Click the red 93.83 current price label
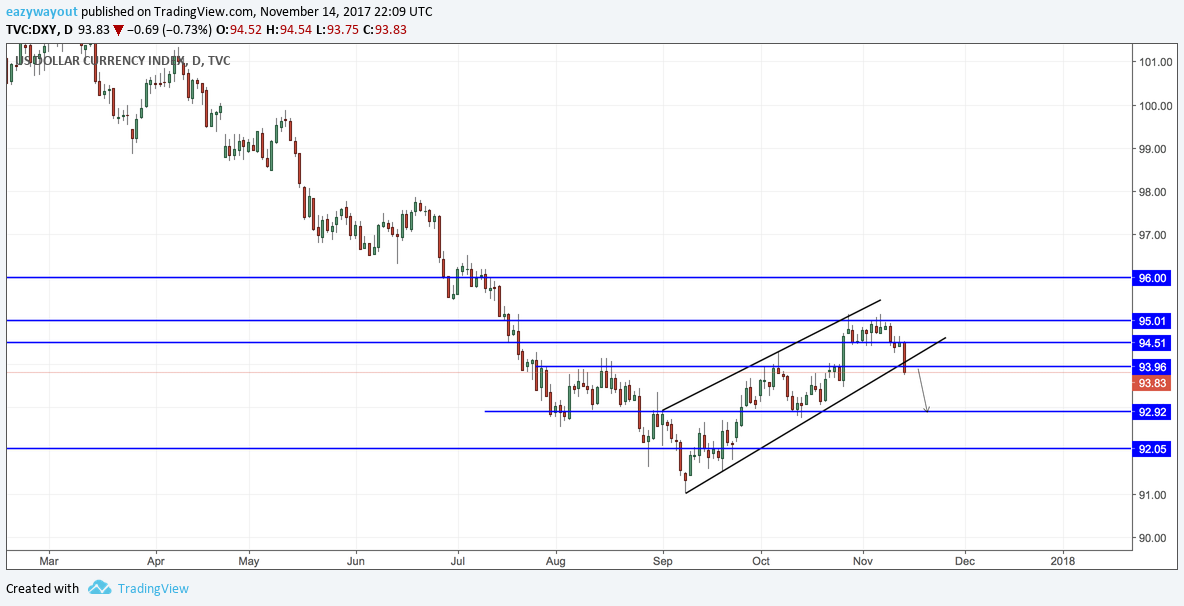 [x=1152, y=383]
